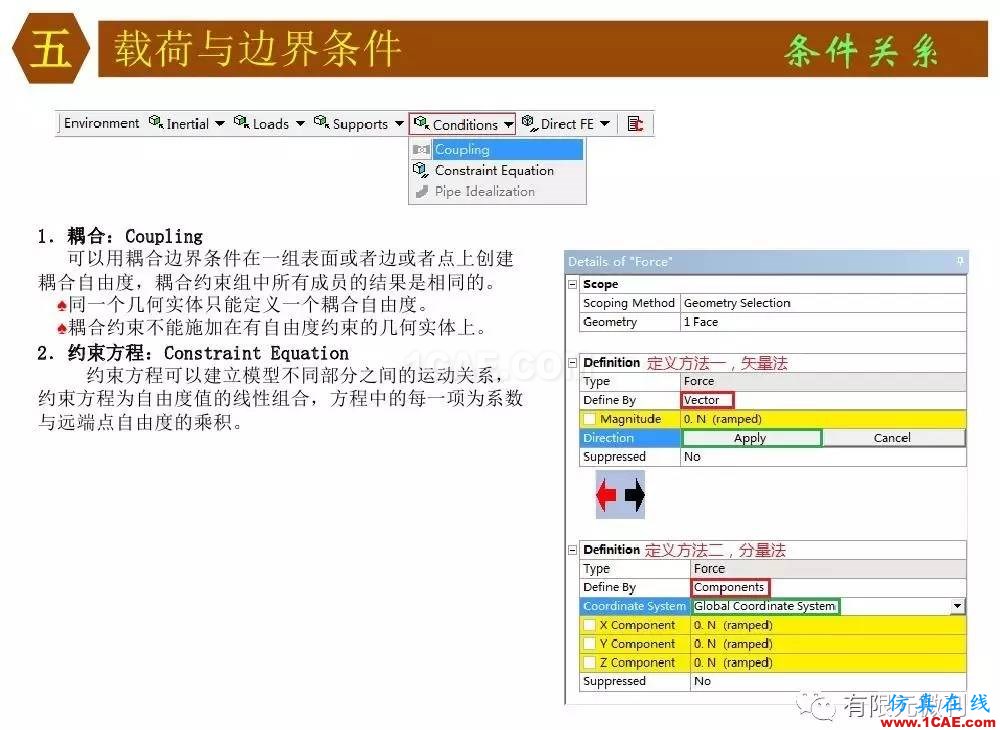Click the Geometry Selection scoping value
This screenshot has width=1000, height=730.
[x=823, y=303]
